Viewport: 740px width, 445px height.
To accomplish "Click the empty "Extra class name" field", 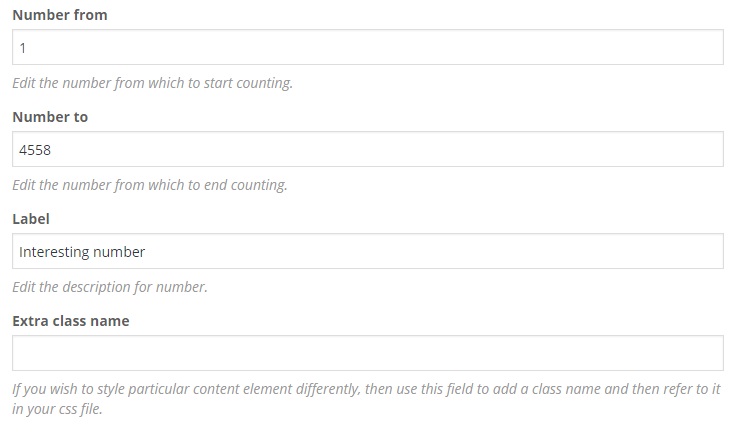I will point(367,353).
